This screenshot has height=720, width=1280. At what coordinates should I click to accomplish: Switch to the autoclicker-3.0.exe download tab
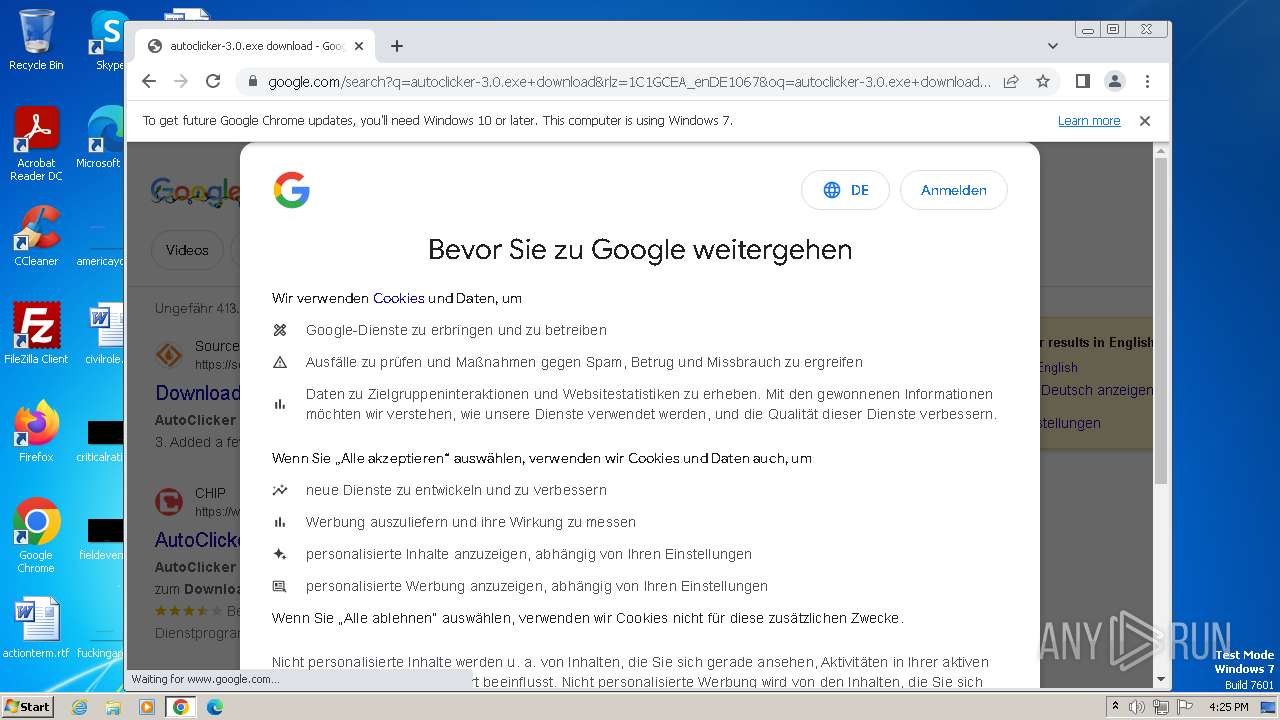[256, 46]
